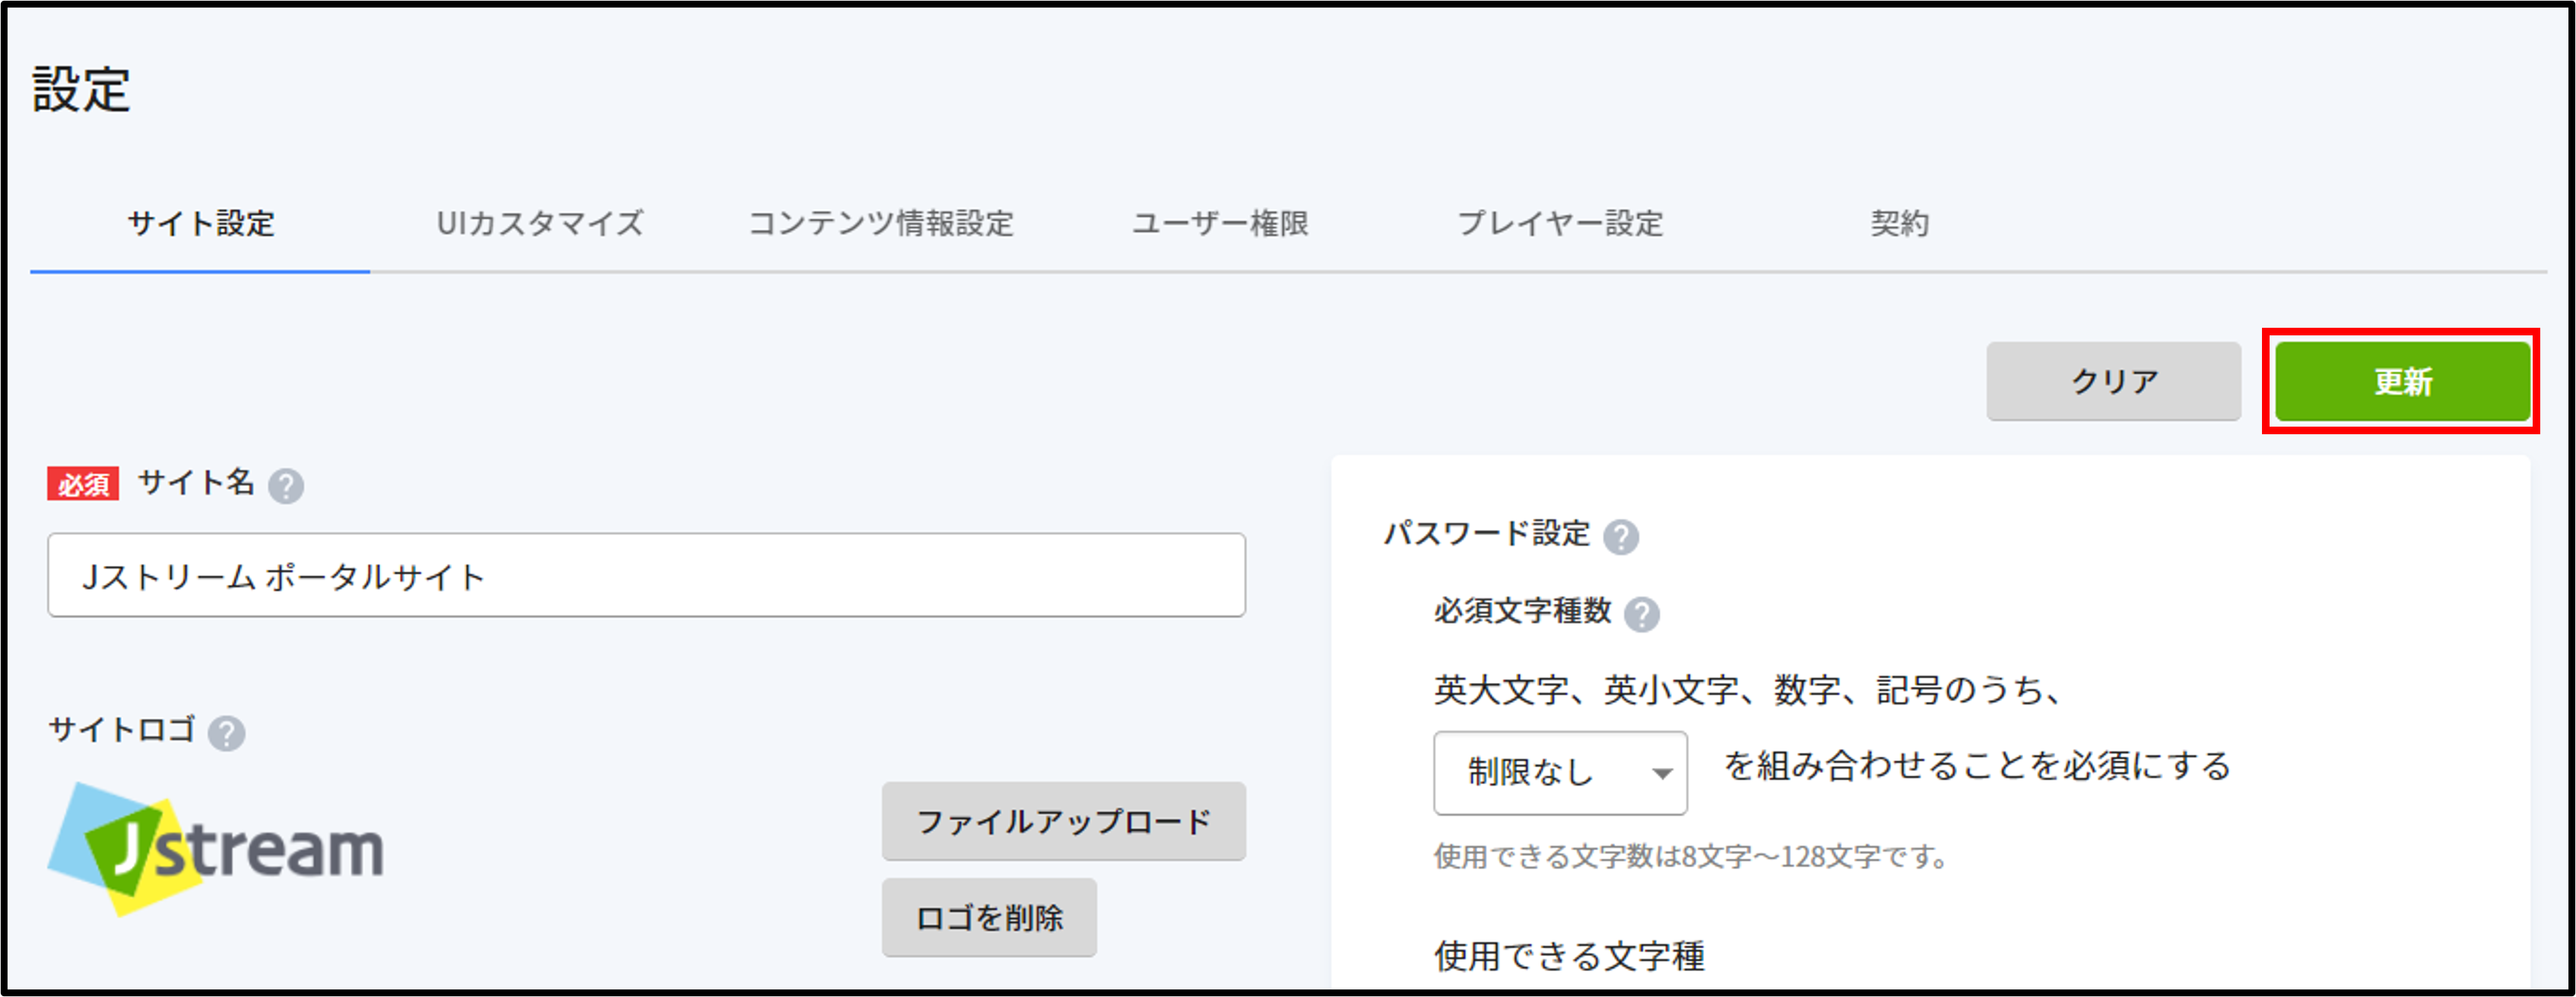This screenshot has height=997, width=2576.
Task: Click the help icon beside サイト名
Action: click(286, 486)
